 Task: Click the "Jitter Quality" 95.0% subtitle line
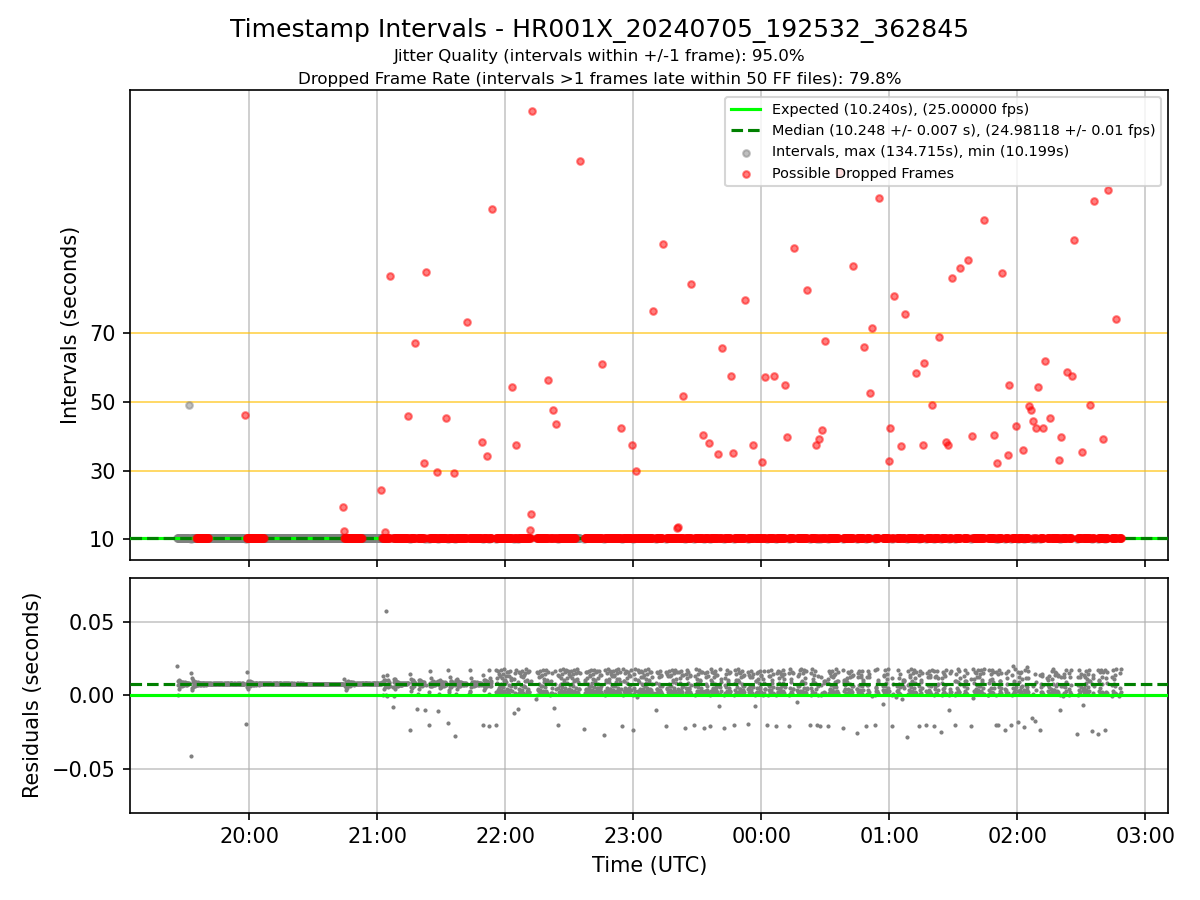[599, 56]
